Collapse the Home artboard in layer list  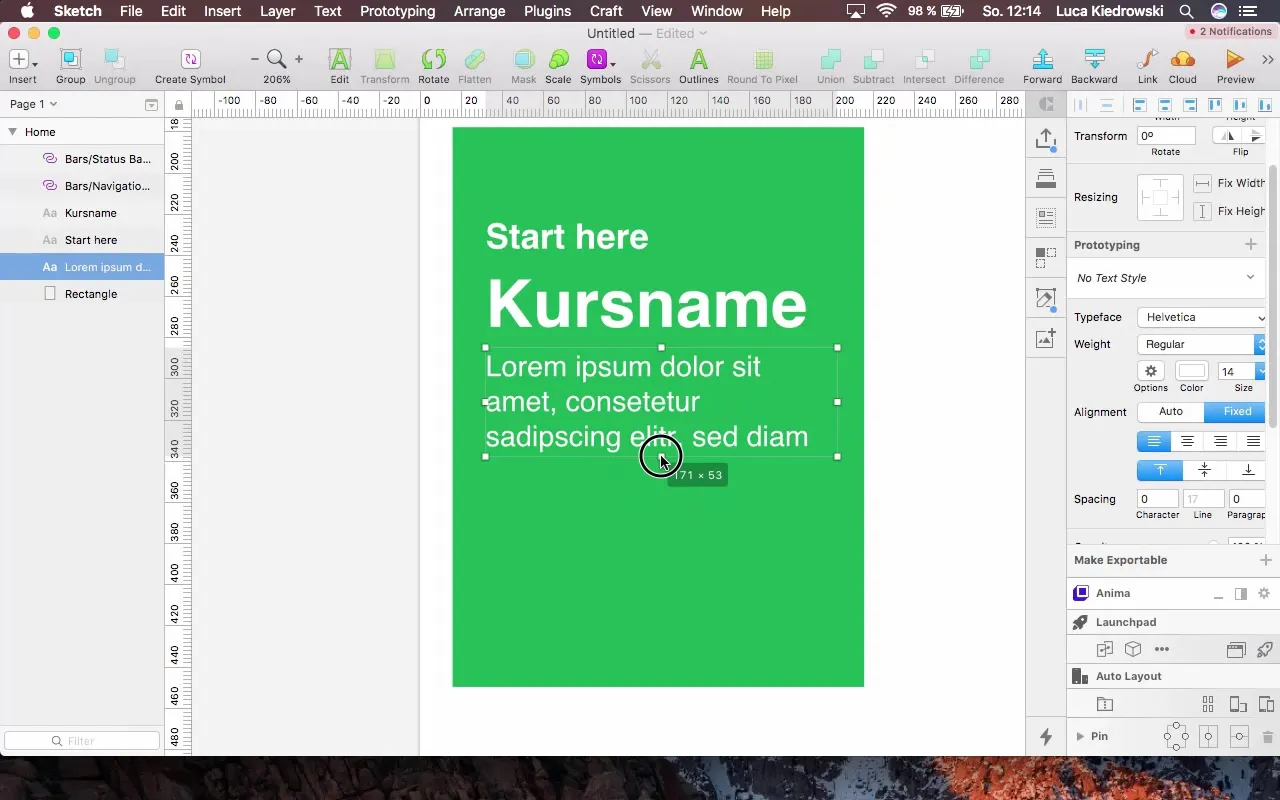click(x=12, y=132)
